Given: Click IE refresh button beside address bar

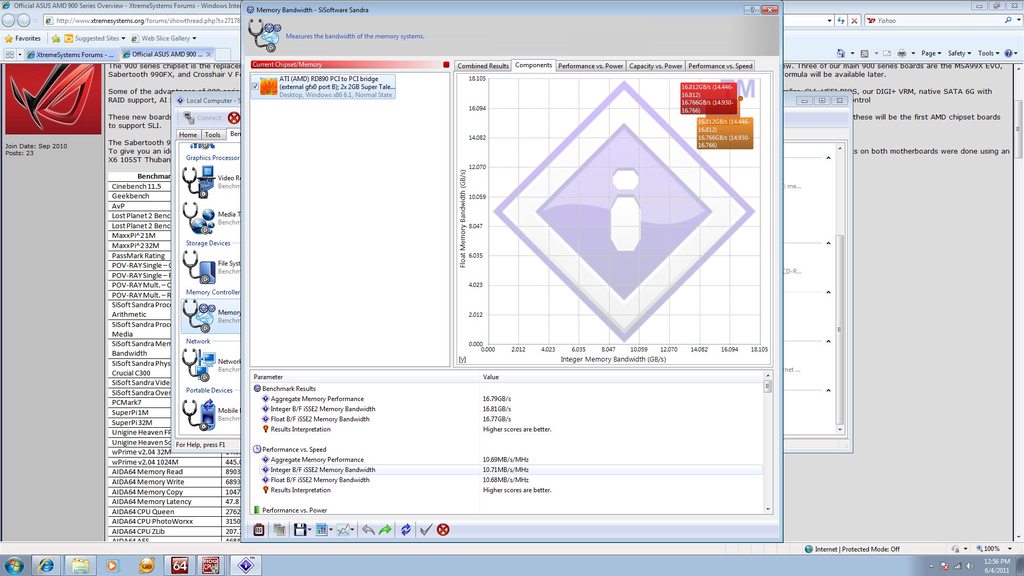Looking at the screenshot, I should point(841,20).
